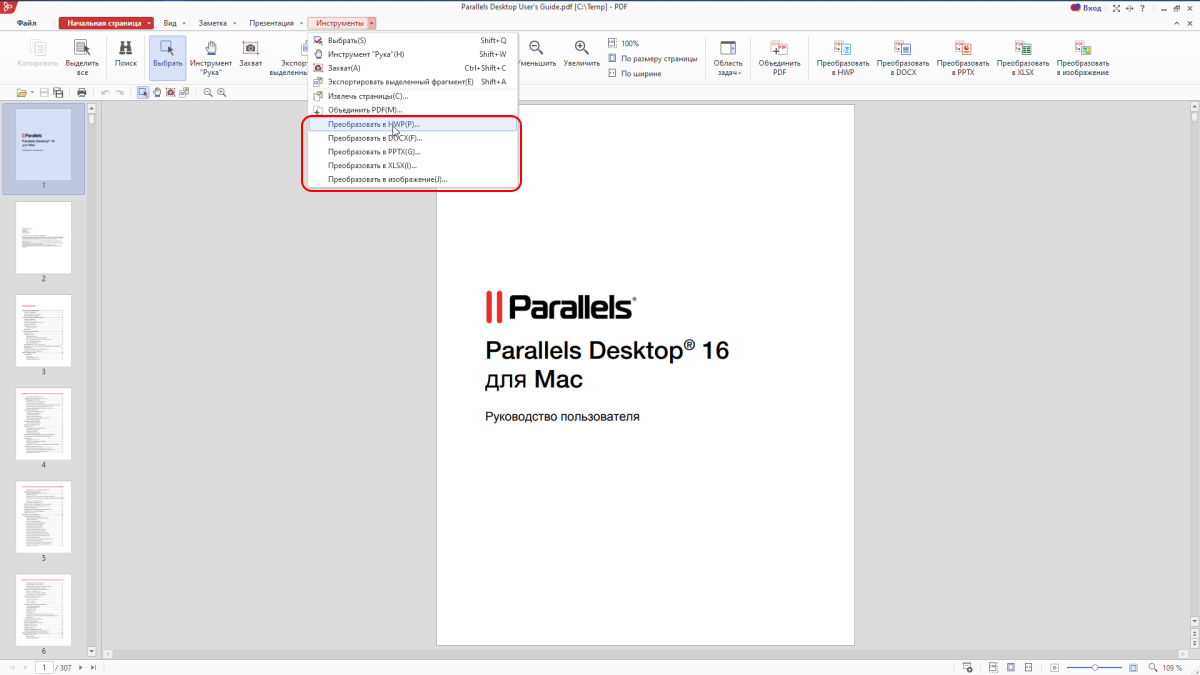
Task: Select Извлечь страницы(C)... menu entry
Action: coord(412,96)
